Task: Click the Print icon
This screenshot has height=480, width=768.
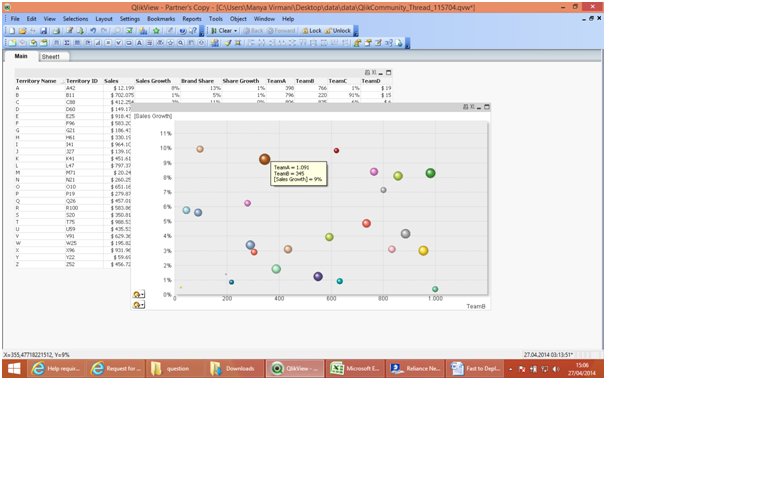Action: pos(56,30)
